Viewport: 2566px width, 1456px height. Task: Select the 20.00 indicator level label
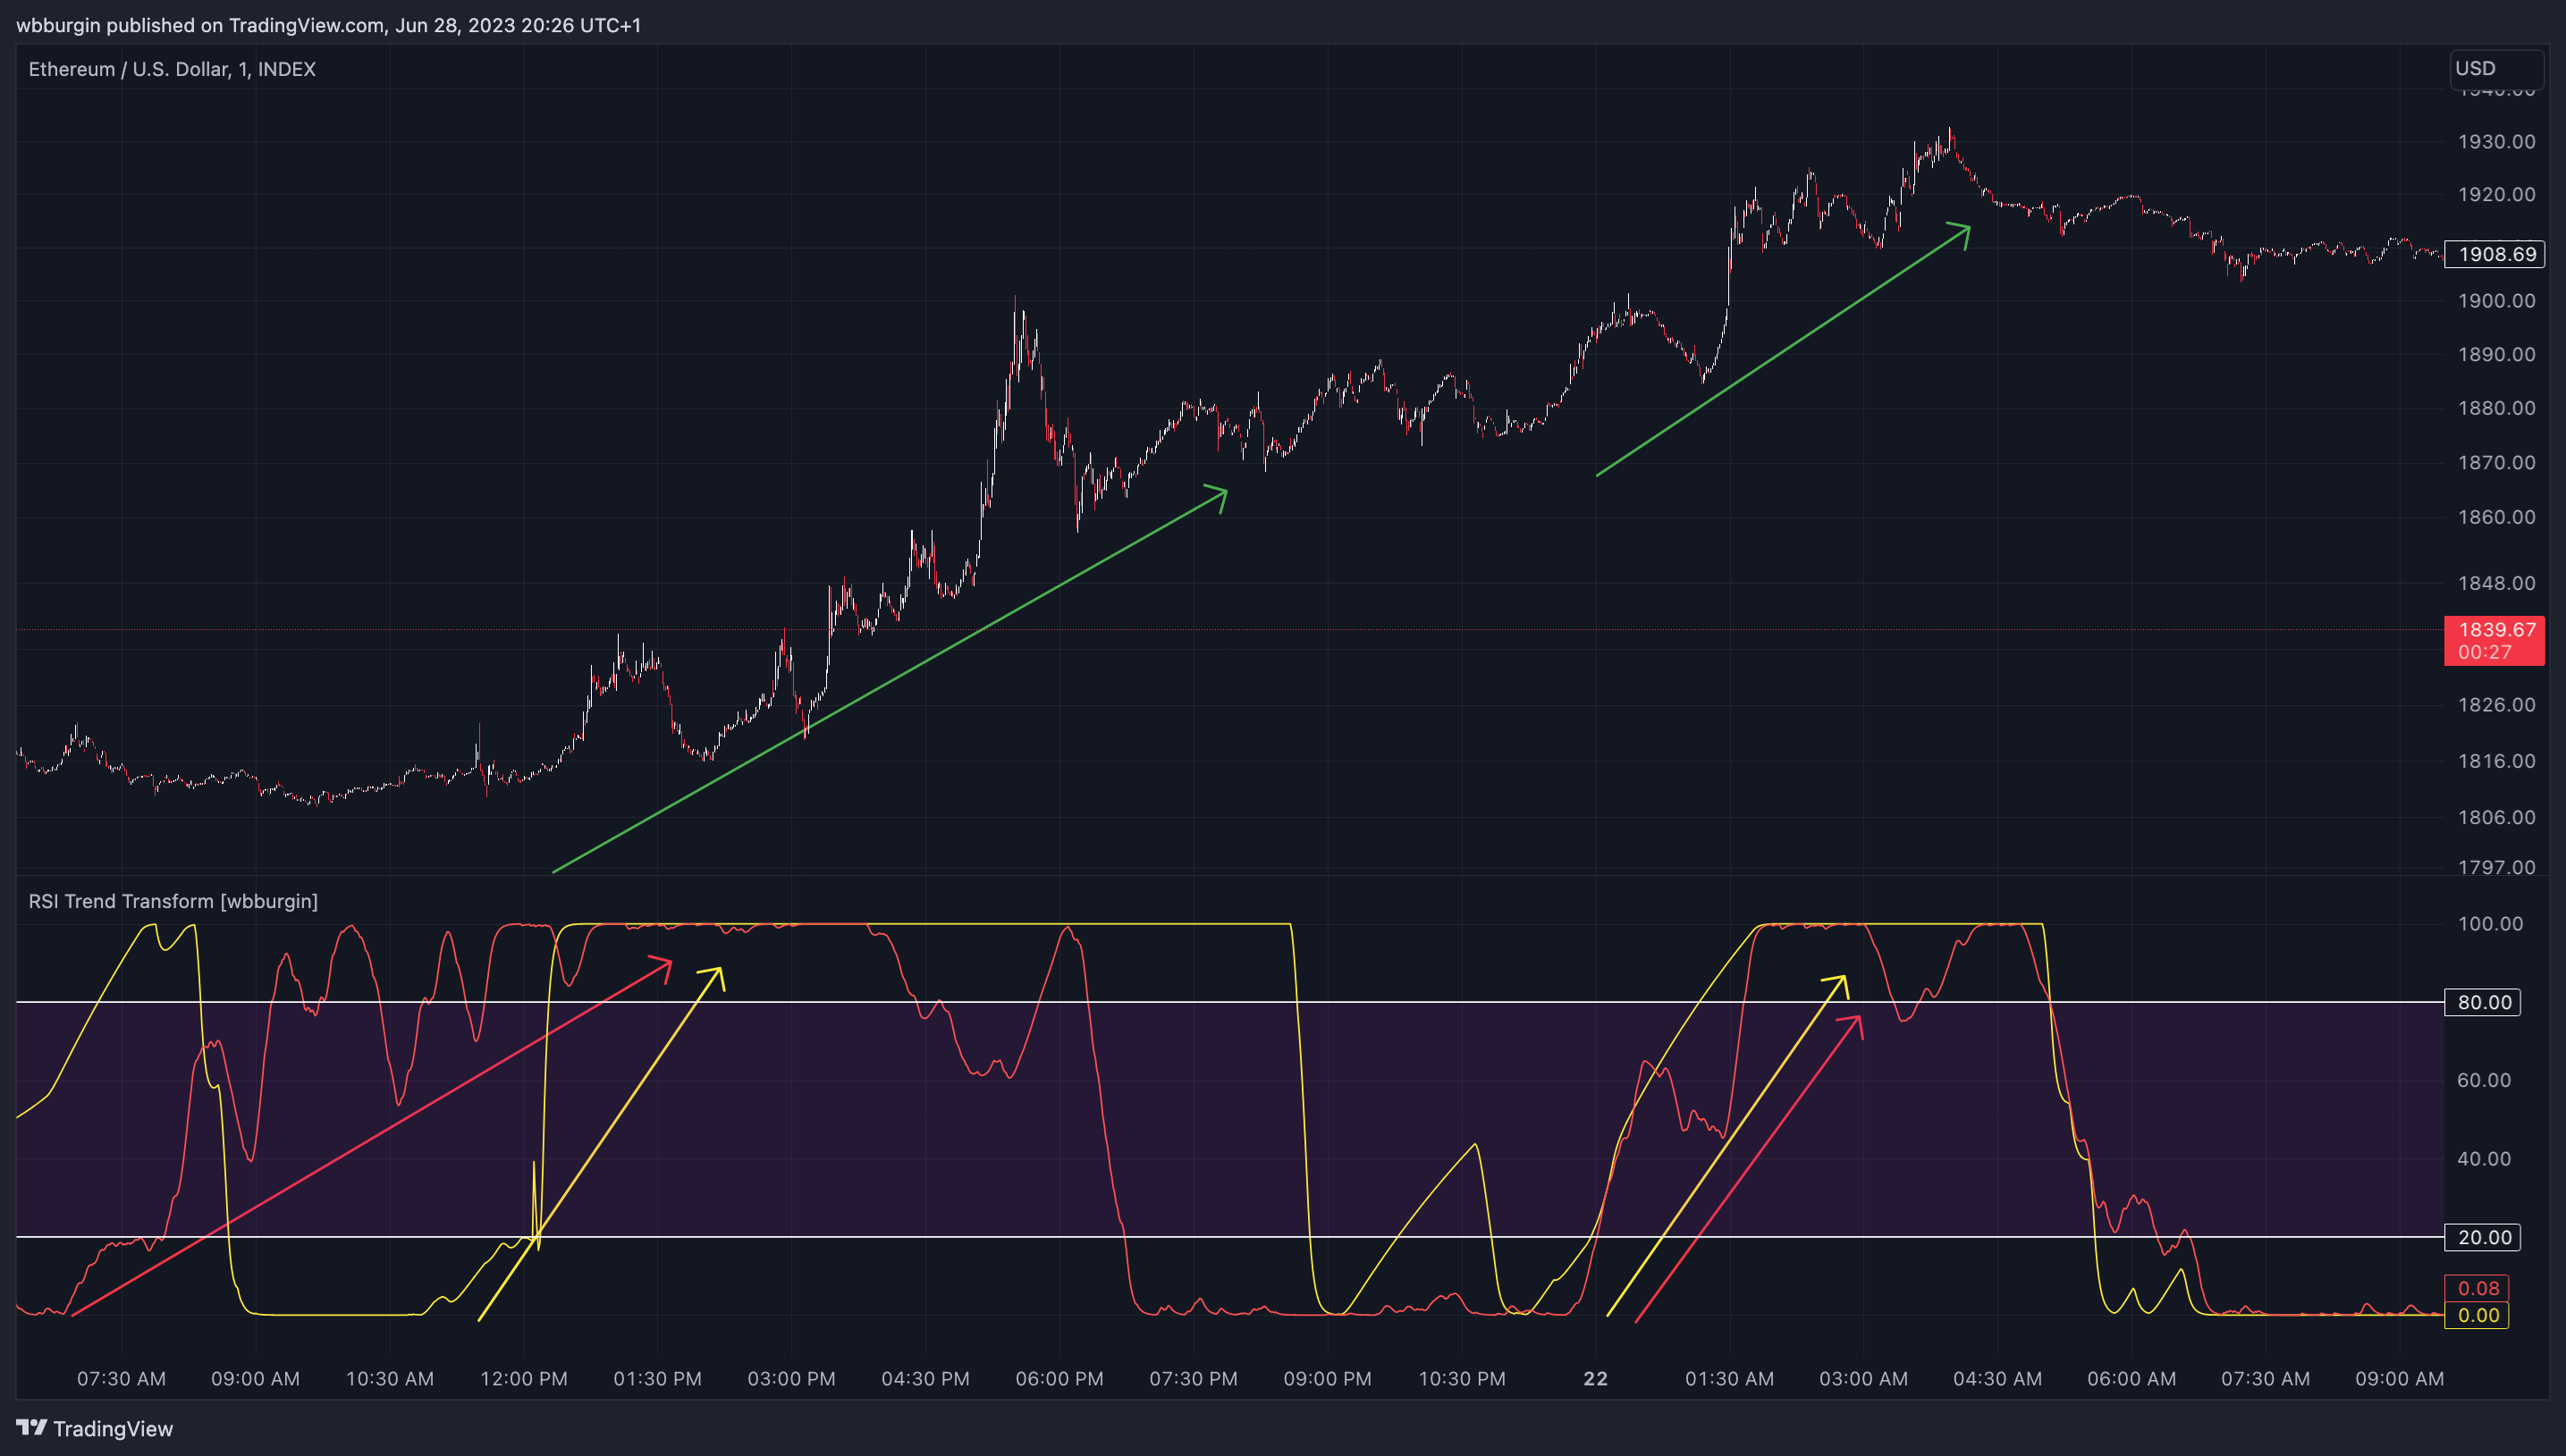coord(2482,1237)
